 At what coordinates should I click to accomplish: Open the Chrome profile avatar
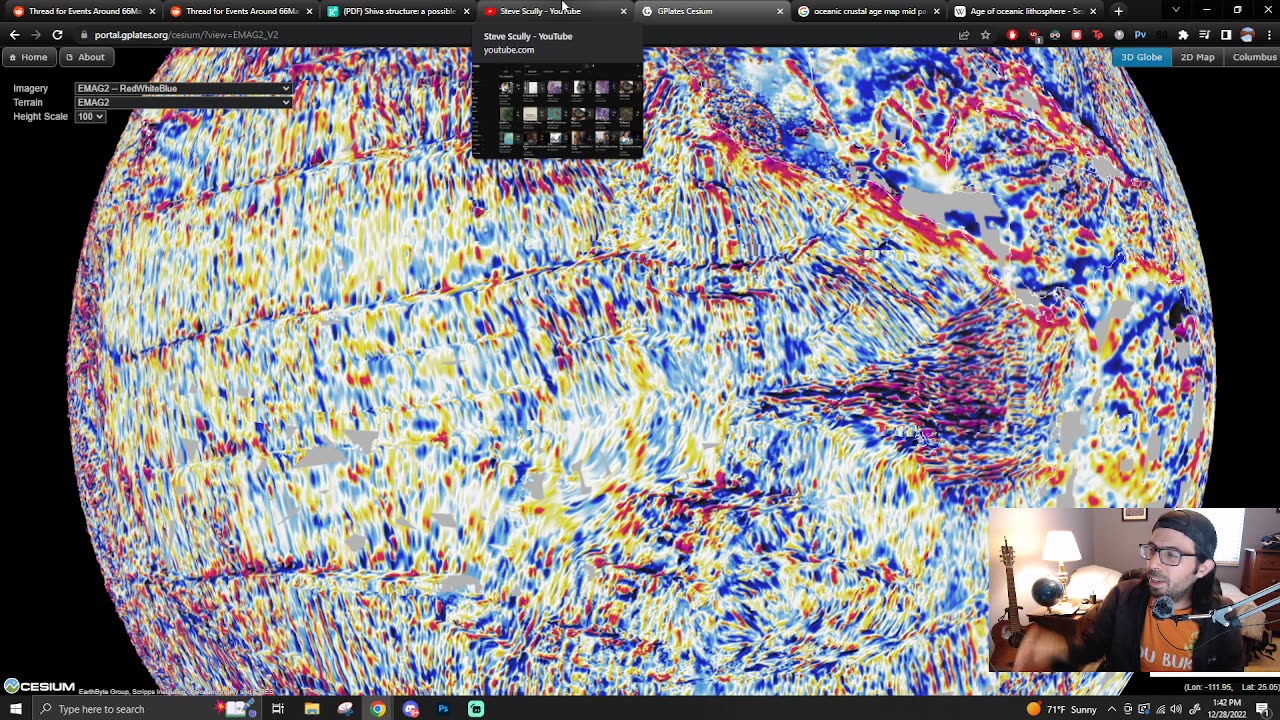pos(1247,35)
